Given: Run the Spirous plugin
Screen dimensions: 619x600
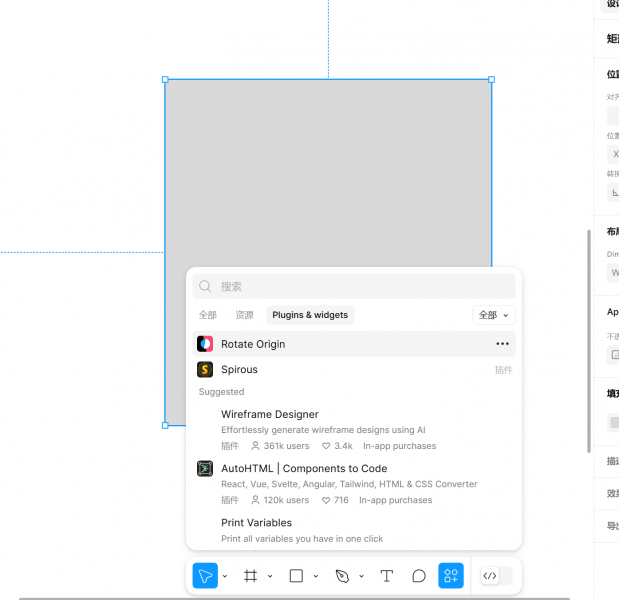Looking at the screenshot, I should (x=354, y=369).
